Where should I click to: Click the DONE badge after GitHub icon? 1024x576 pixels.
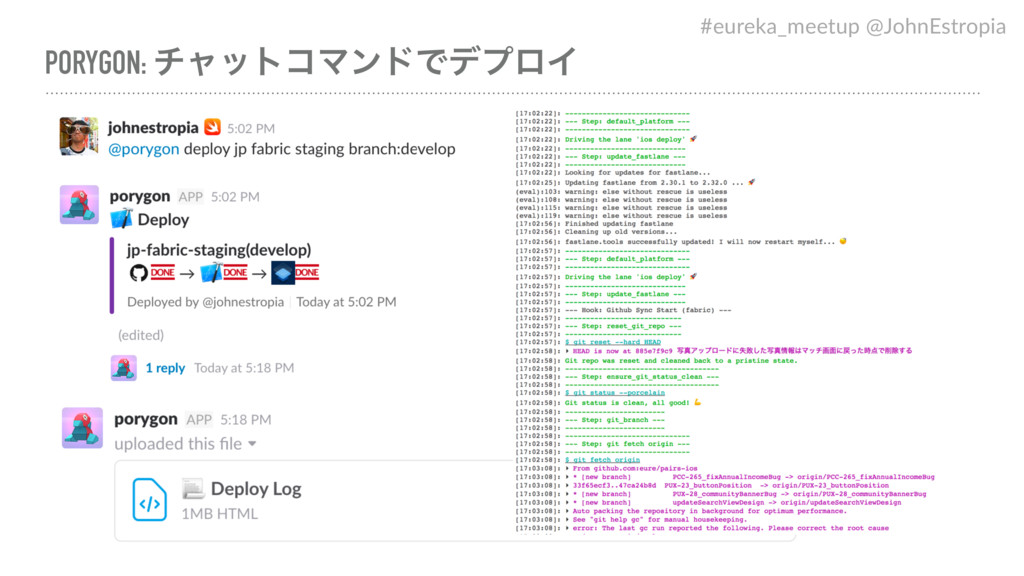click(x=163, y=272)
